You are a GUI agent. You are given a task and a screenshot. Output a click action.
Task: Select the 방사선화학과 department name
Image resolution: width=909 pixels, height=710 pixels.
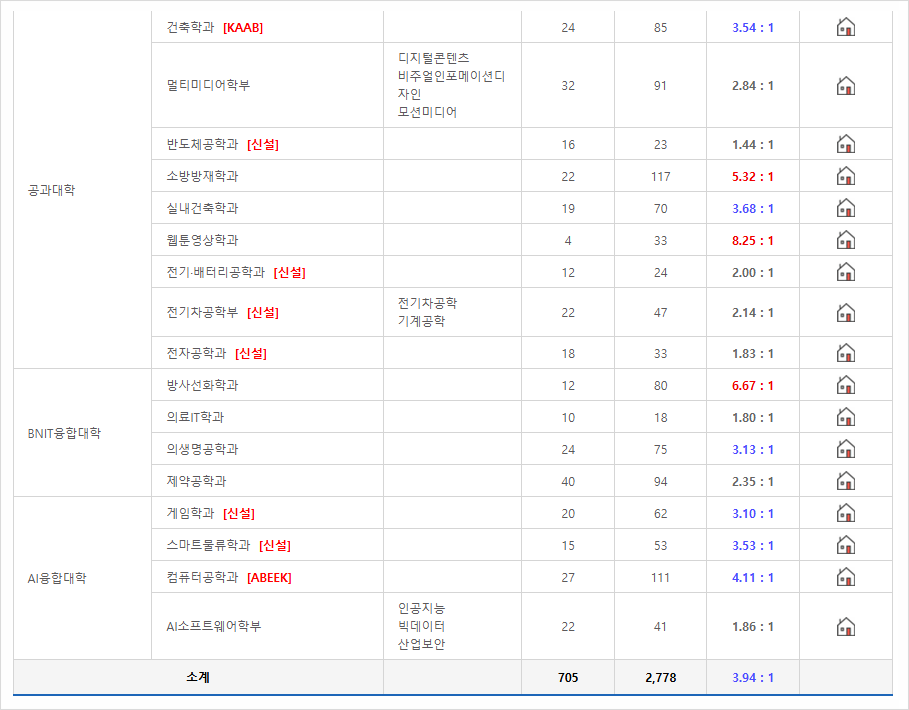pos(202,385)
